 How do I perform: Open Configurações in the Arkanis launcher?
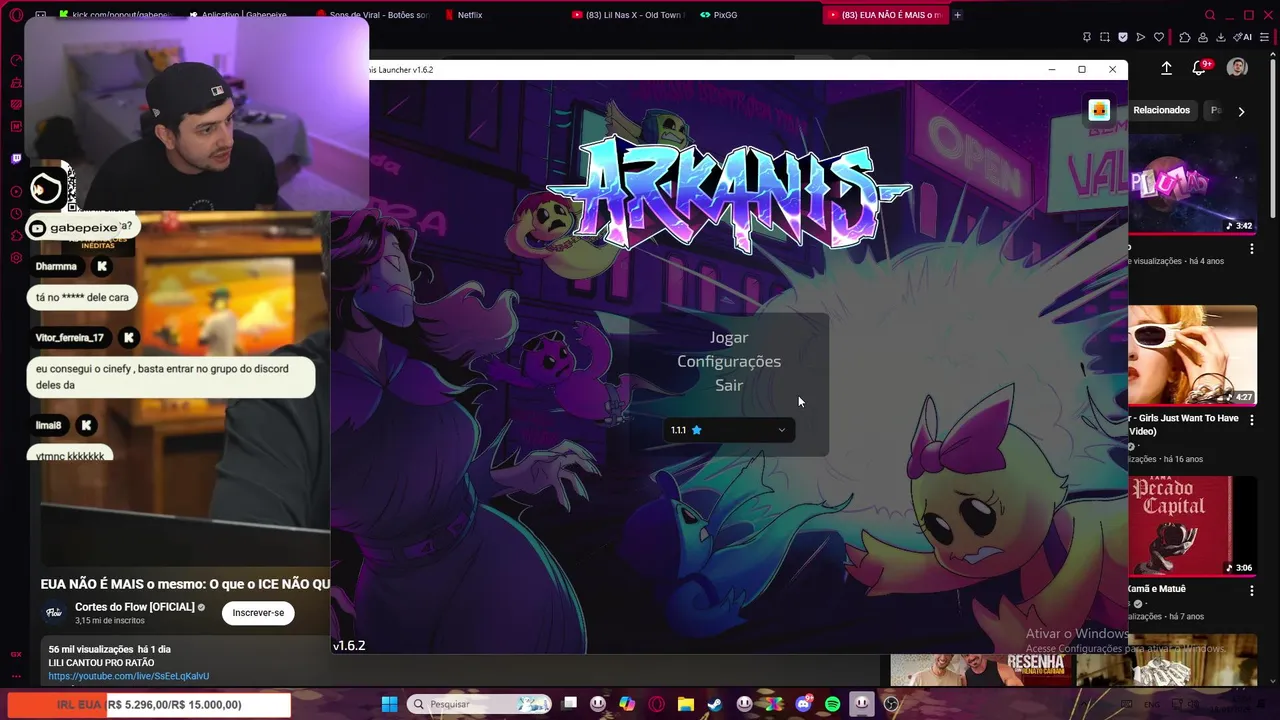[729, 362]
